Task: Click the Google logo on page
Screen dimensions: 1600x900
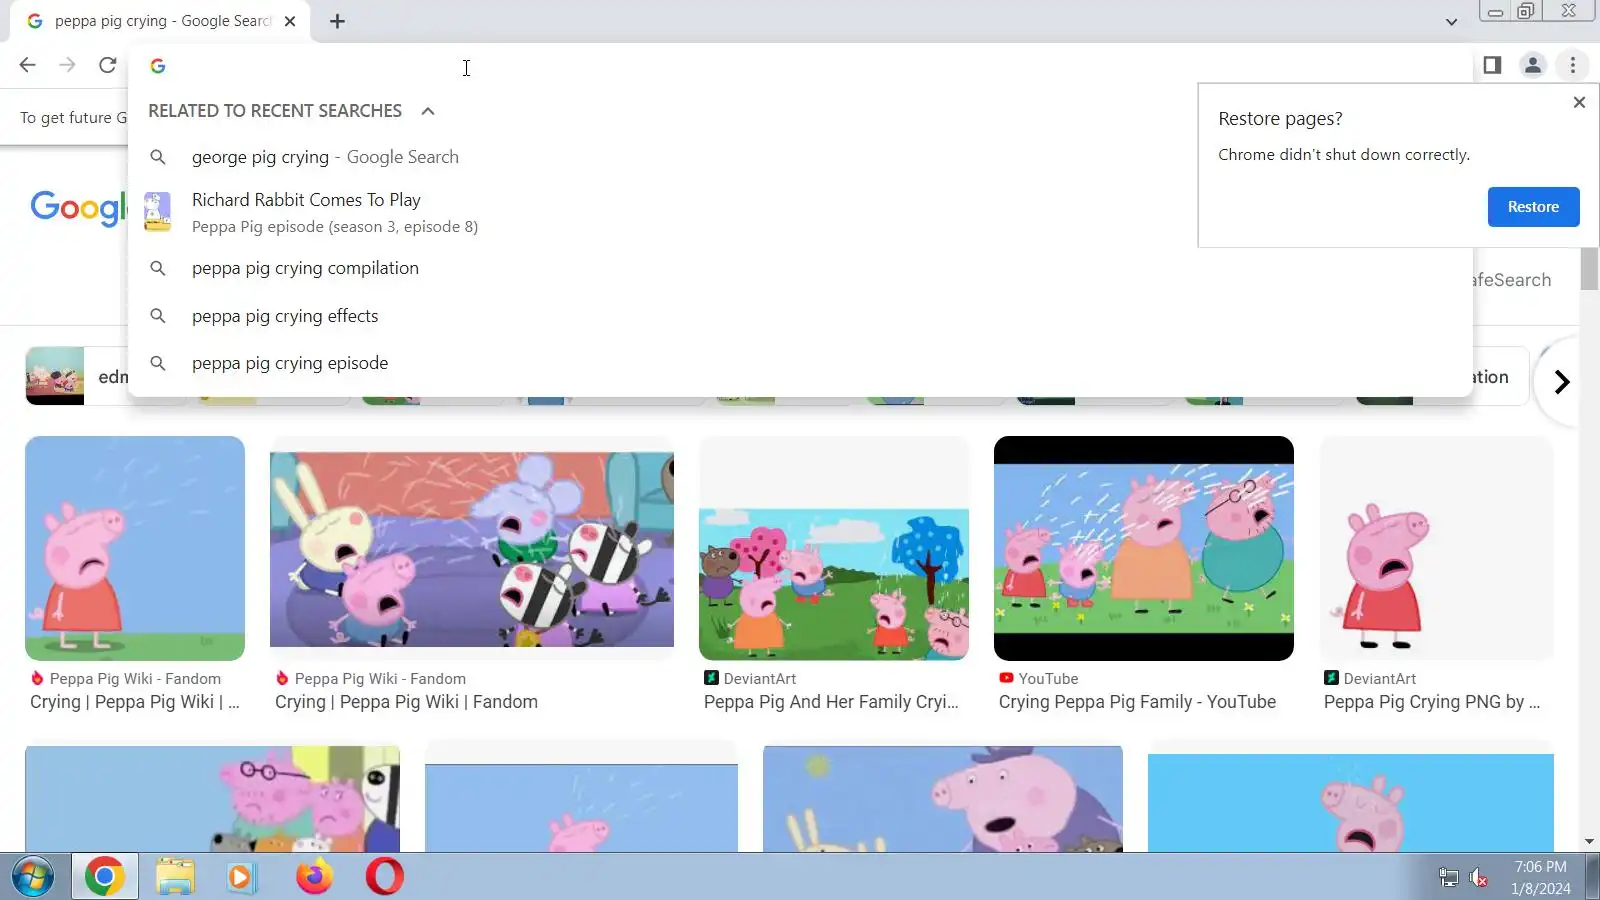Action: pyautogui.click(x=79, y=208)
